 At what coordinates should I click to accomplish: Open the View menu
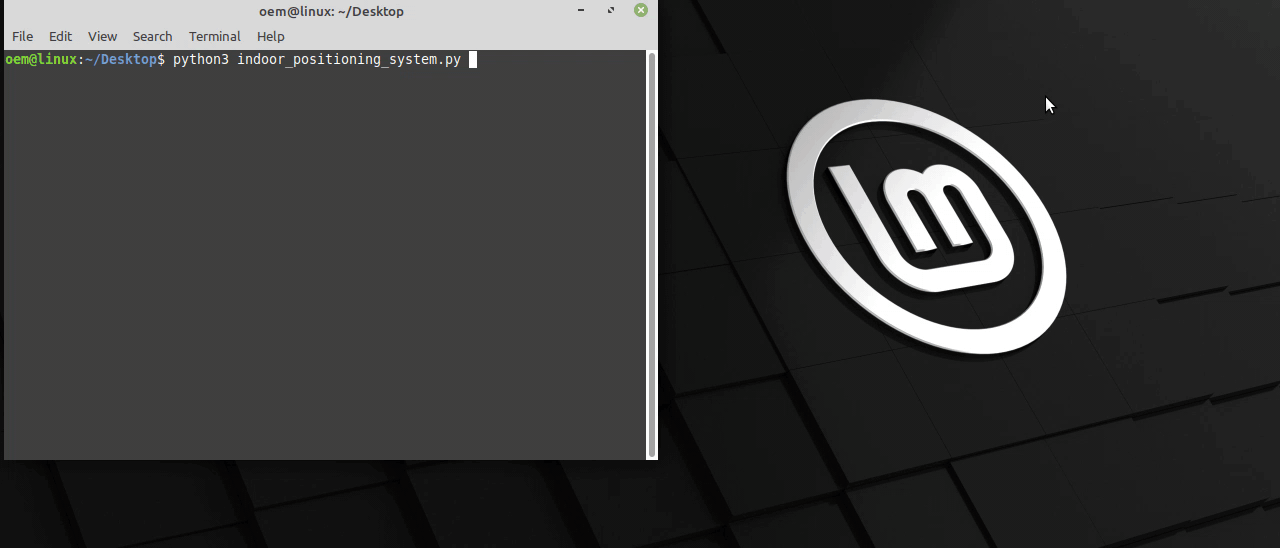pyautogui.click(x=102, y=36)
